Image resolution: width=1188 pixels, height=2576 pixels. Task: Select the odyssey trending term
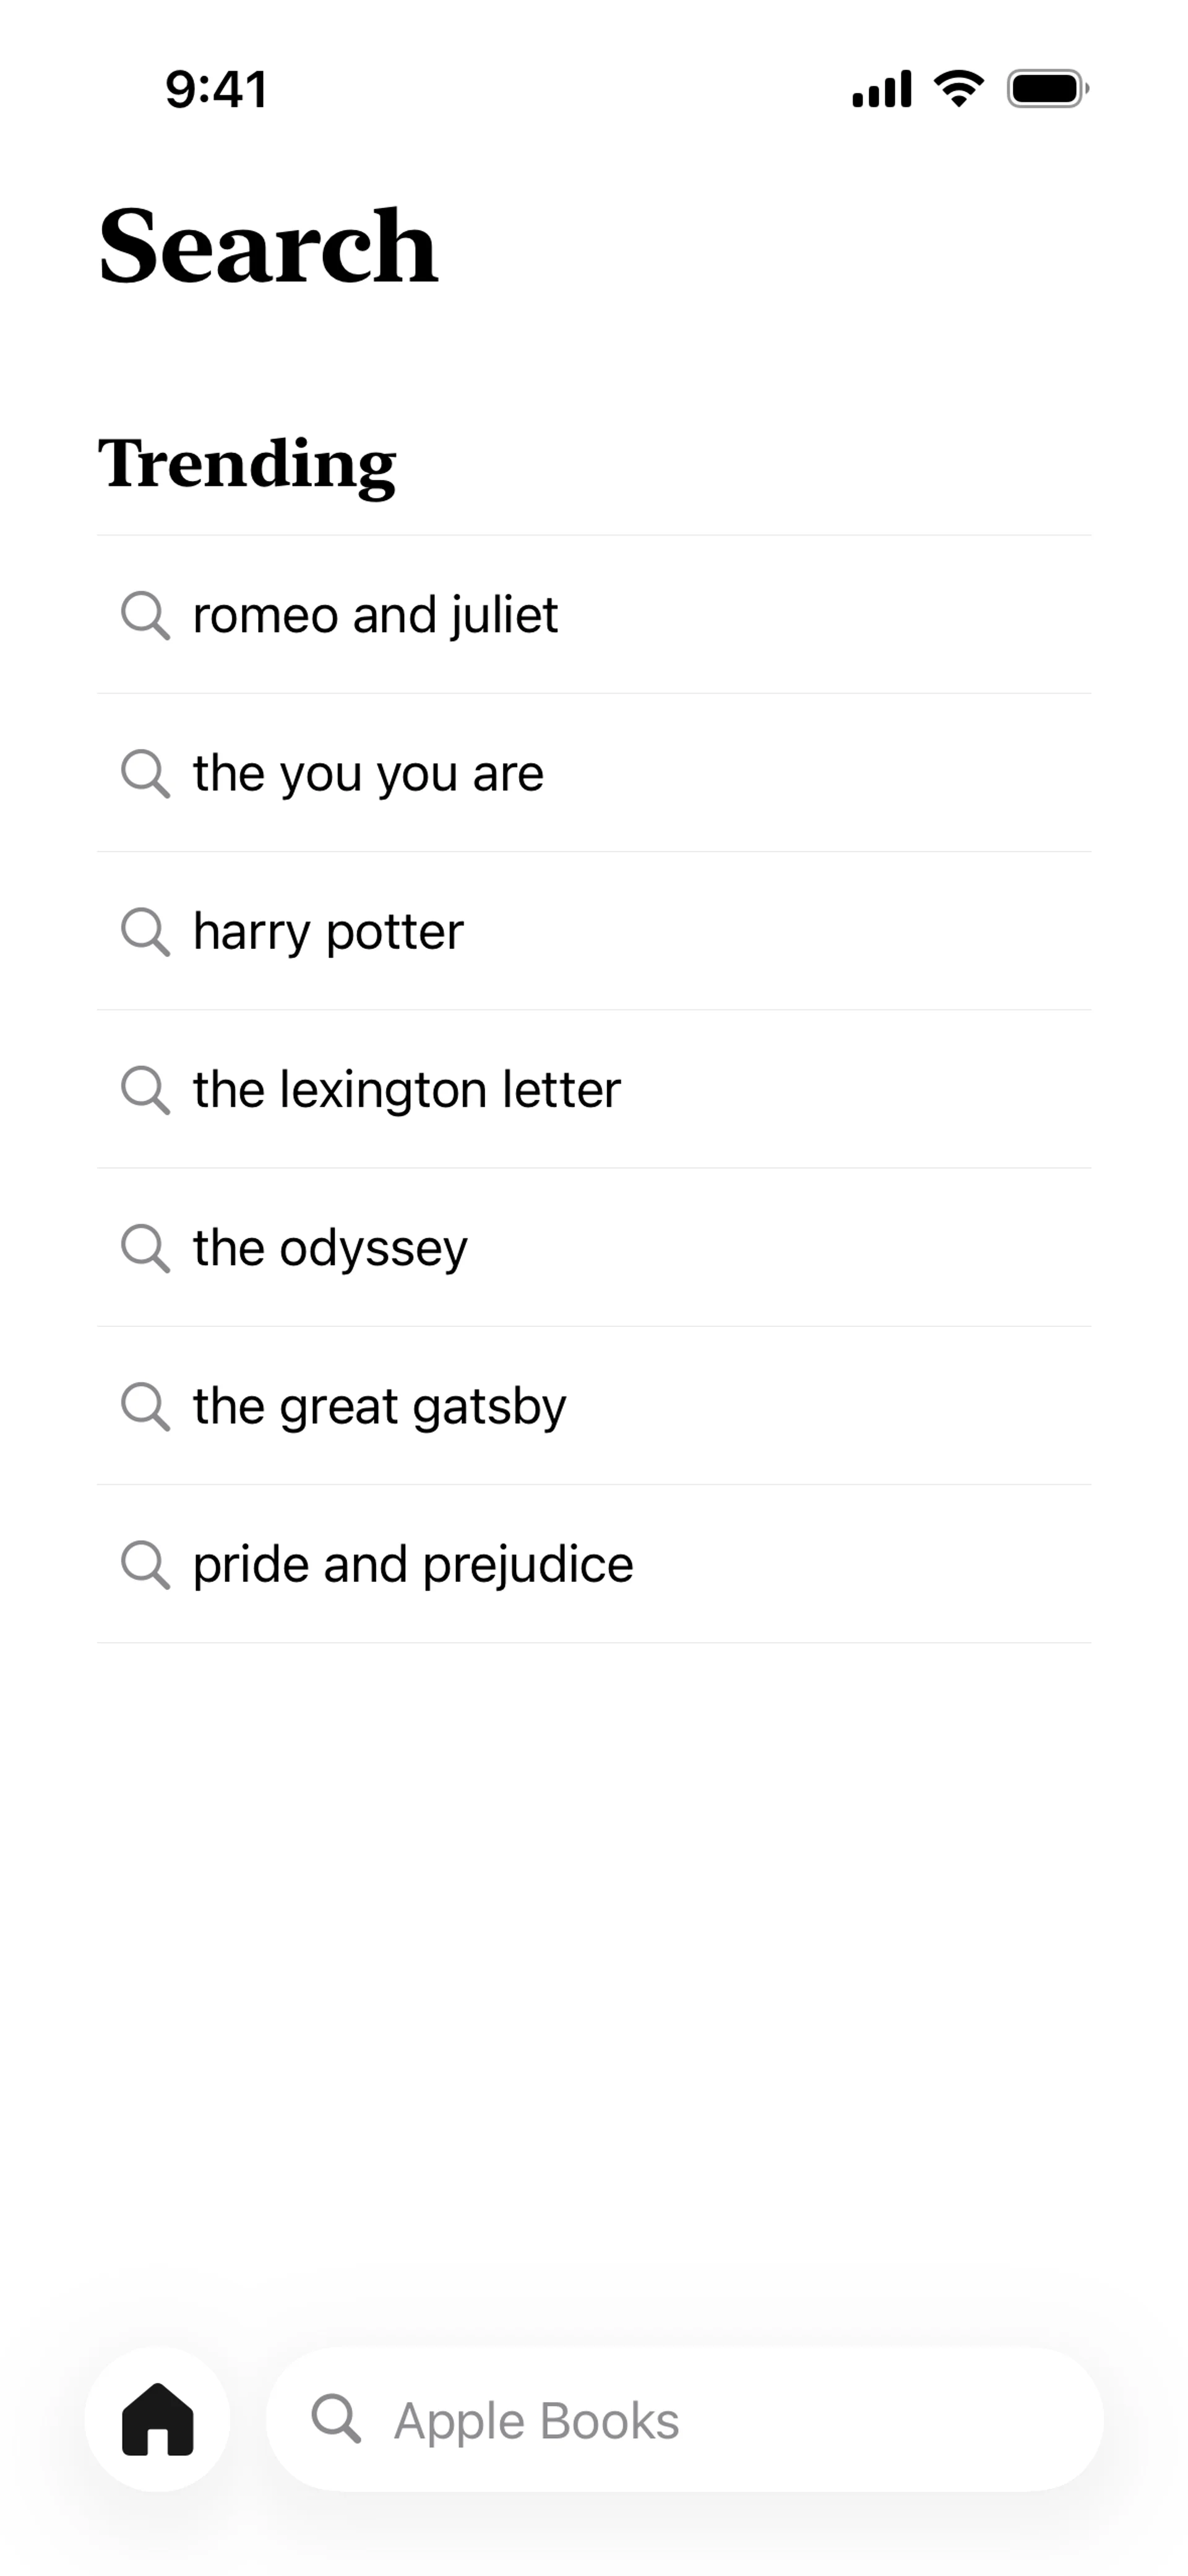[x=330, y=1249]
